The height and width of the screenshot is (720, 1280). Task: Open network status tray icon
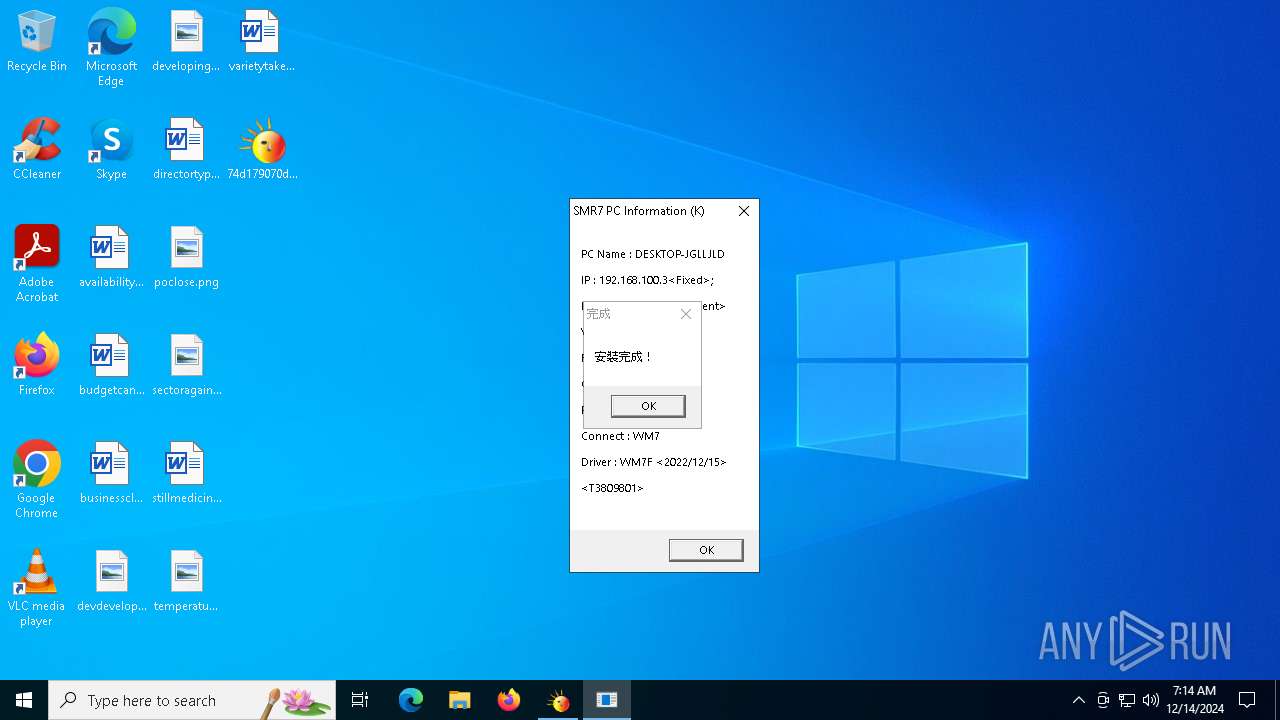(1127, 700)
